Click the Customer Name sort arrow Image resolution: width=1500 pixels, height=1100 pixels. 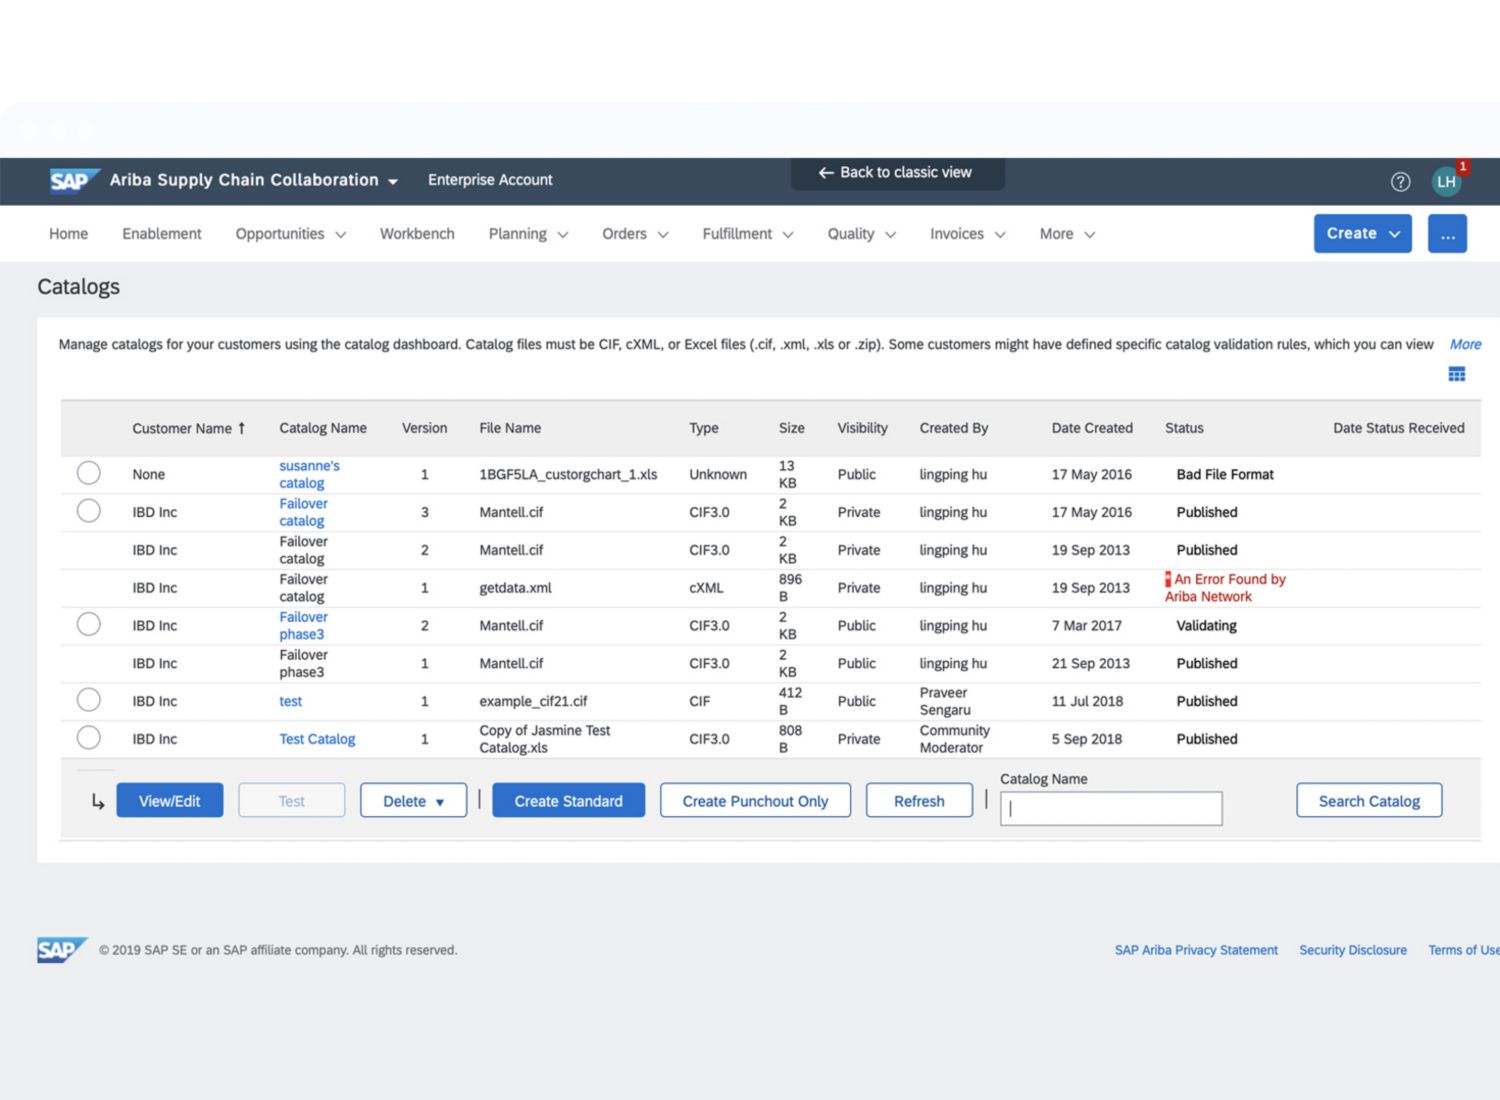click(x=241, y=428)
